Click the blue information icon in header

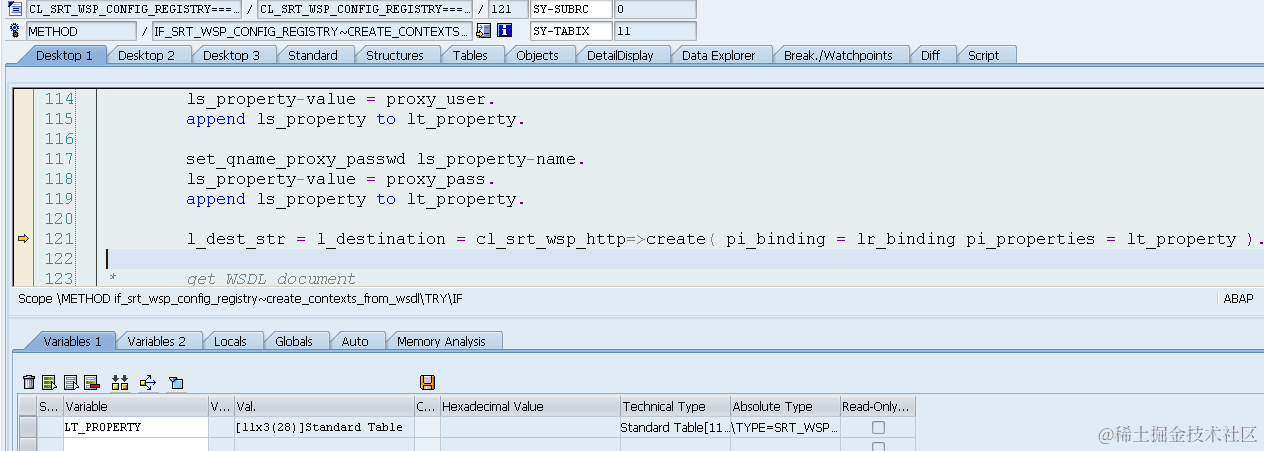[505, 31]
